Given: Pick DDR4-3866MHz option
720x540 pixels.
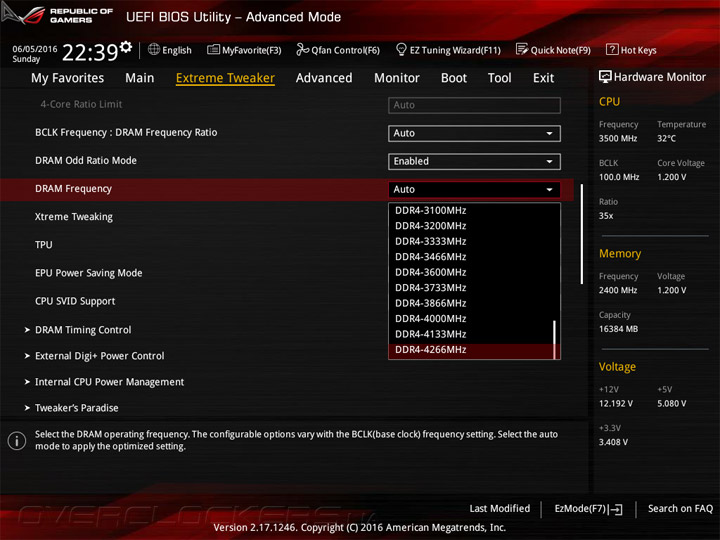Looking at the screenshot, I should point(471,304).
